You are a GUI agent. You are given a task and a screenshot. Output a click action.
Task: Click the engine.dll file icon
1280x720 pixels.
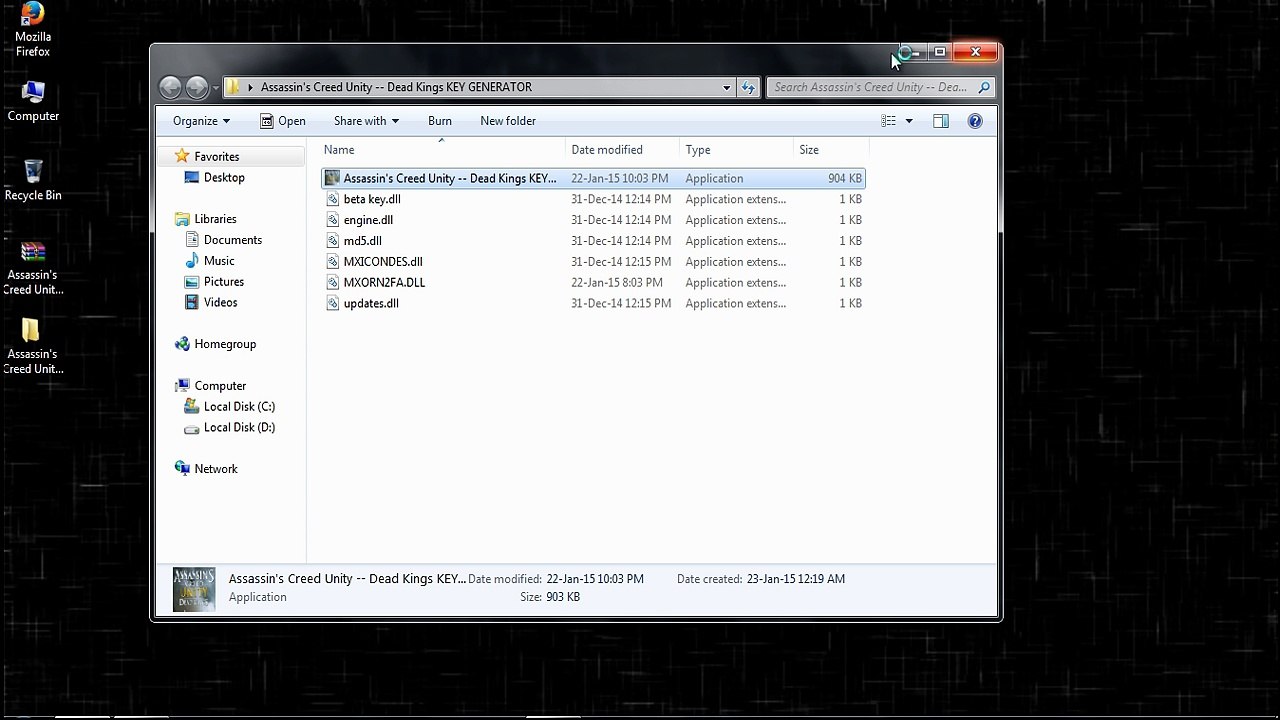334,220
